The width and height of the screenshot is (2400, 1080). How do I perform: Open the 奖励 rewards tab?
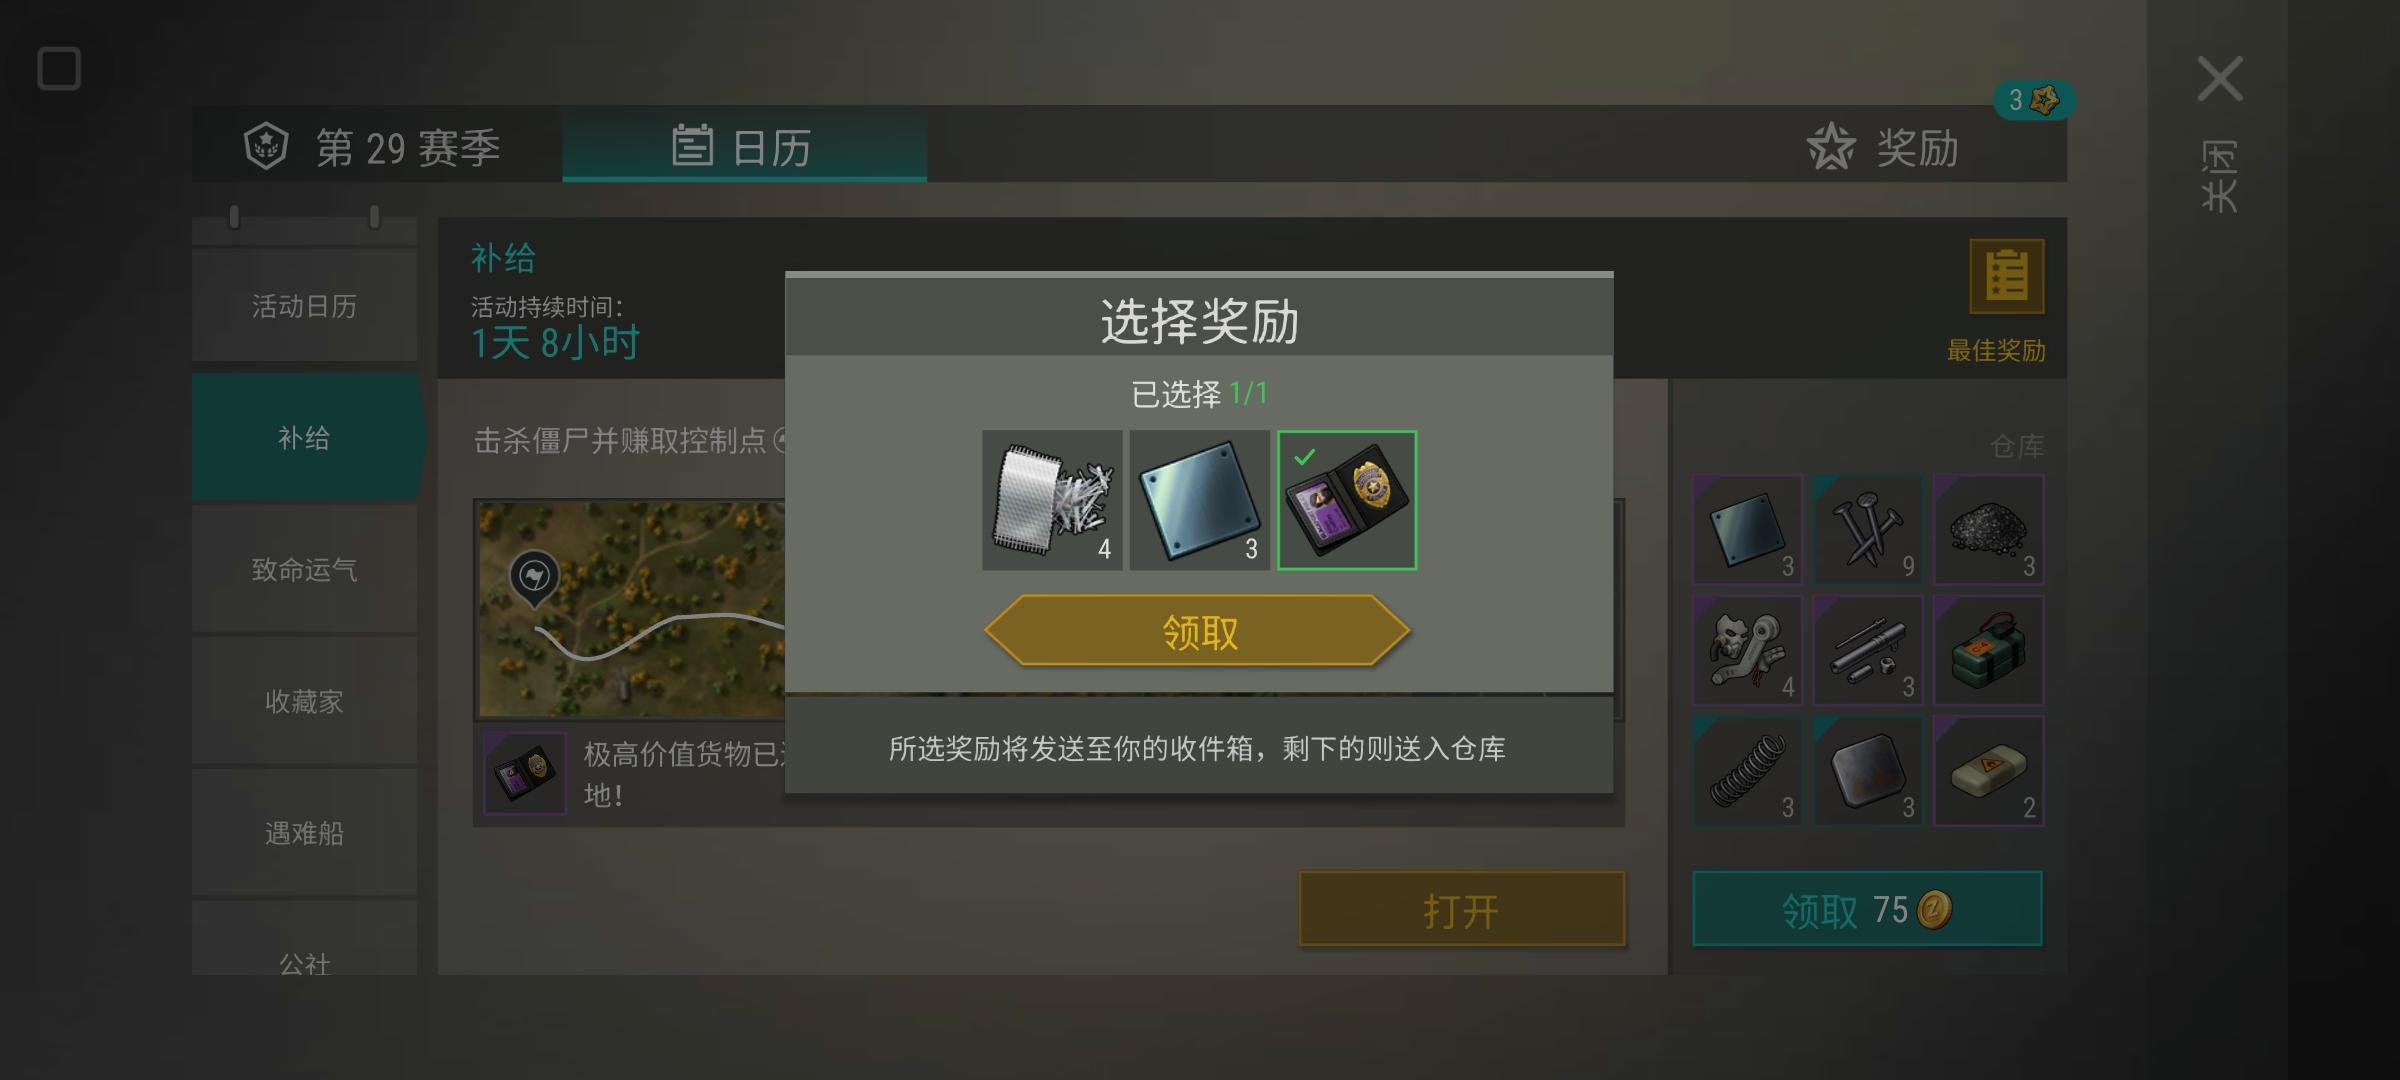pos(1884,147)
